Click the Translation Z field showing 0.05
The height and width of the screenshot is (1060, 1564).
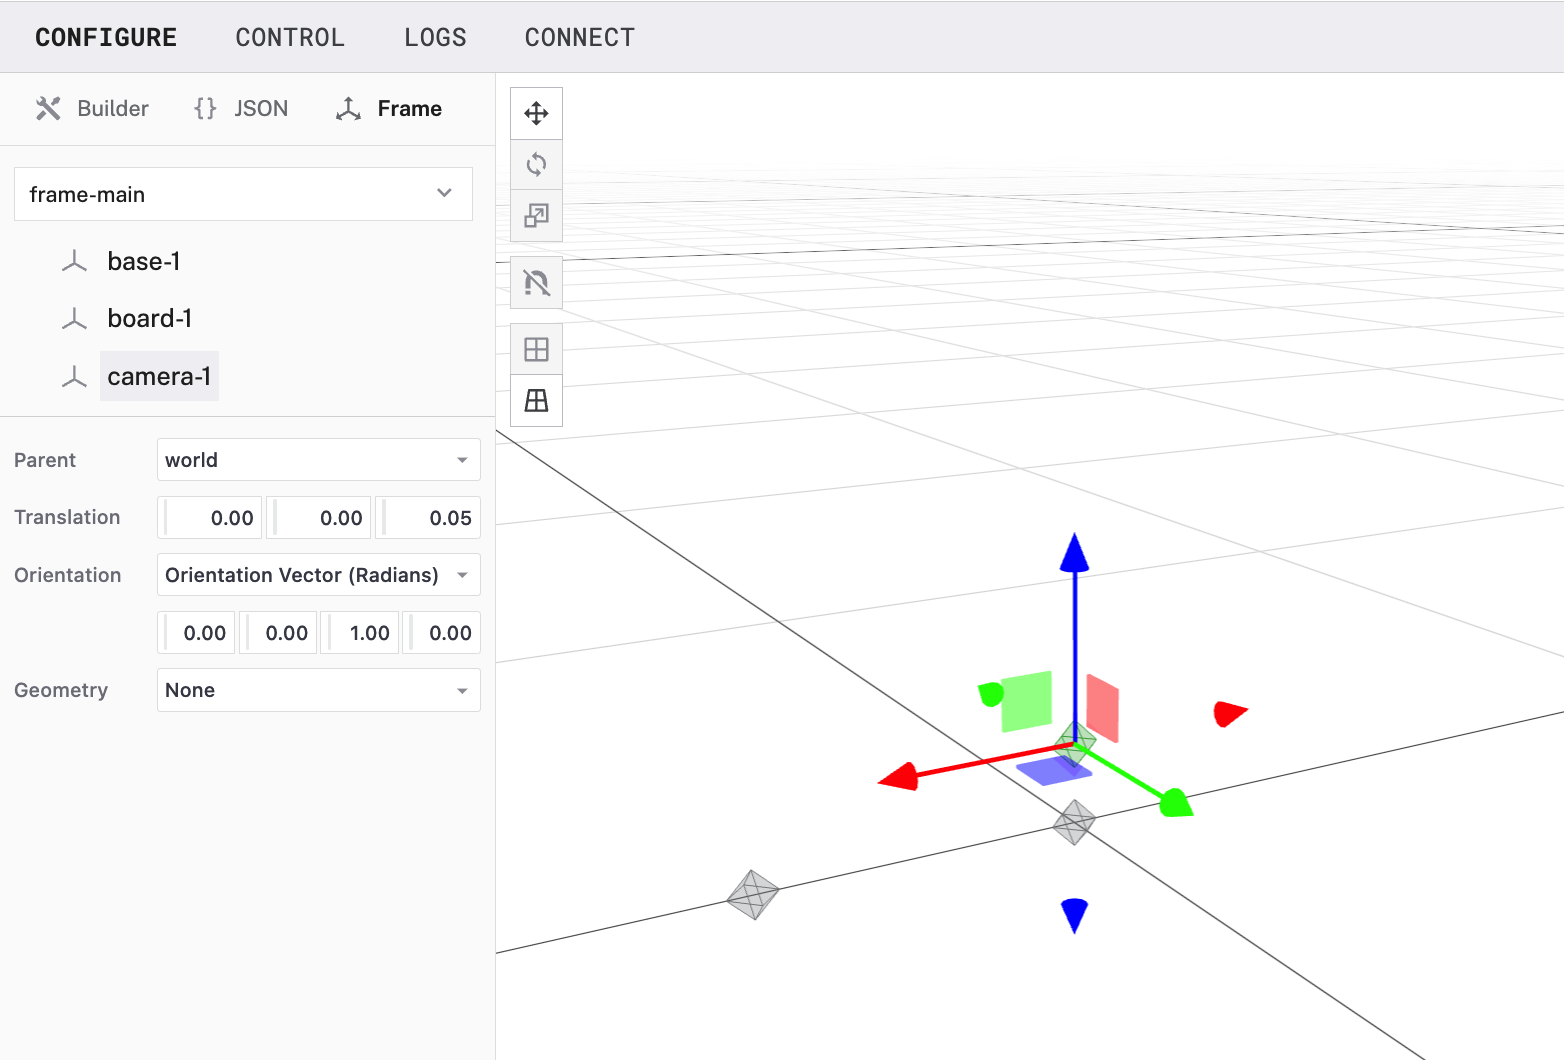tap(430, 518)
